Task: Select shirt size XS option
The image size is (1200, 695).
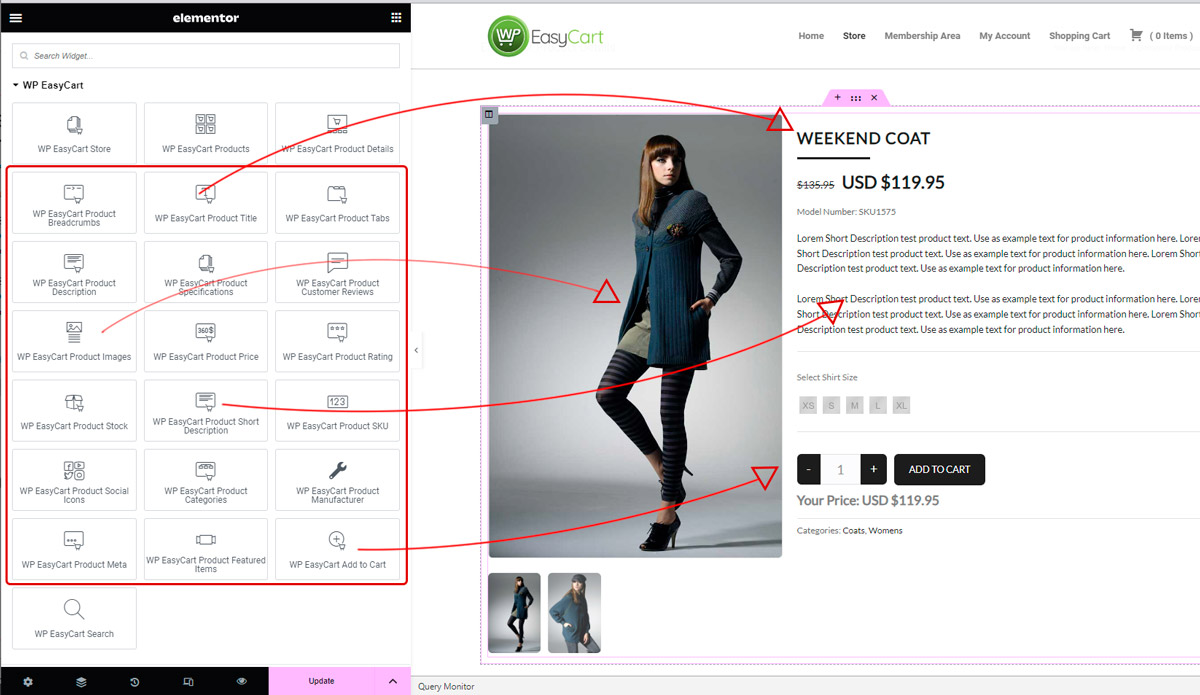Action: point(808,405)
